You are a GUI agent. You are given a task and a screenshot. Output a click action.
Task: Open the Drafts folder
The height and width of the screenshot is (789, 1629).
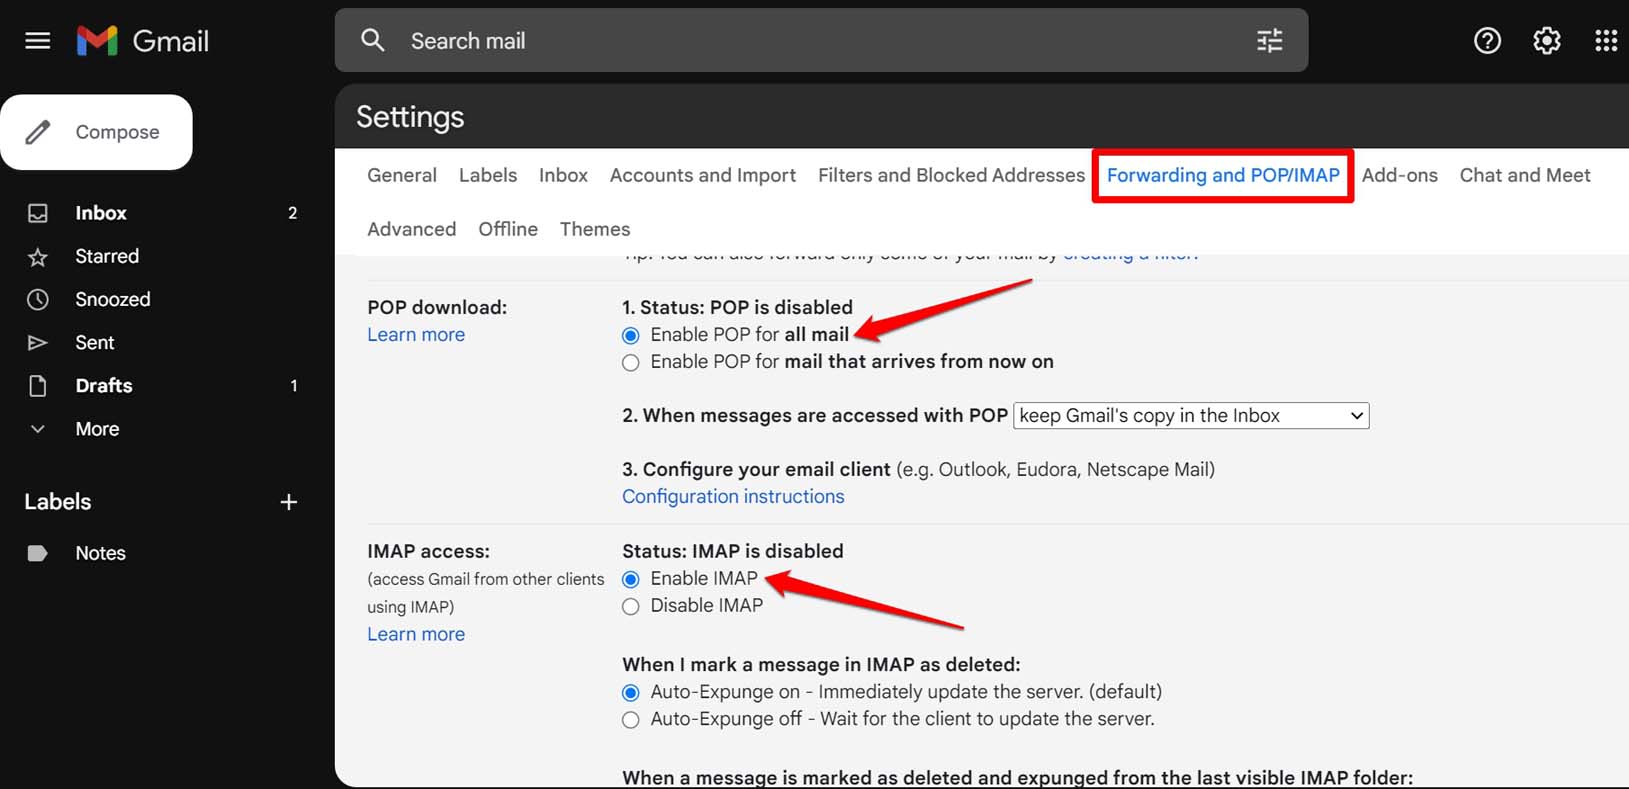pyautogui.click(x=104, y=386)
